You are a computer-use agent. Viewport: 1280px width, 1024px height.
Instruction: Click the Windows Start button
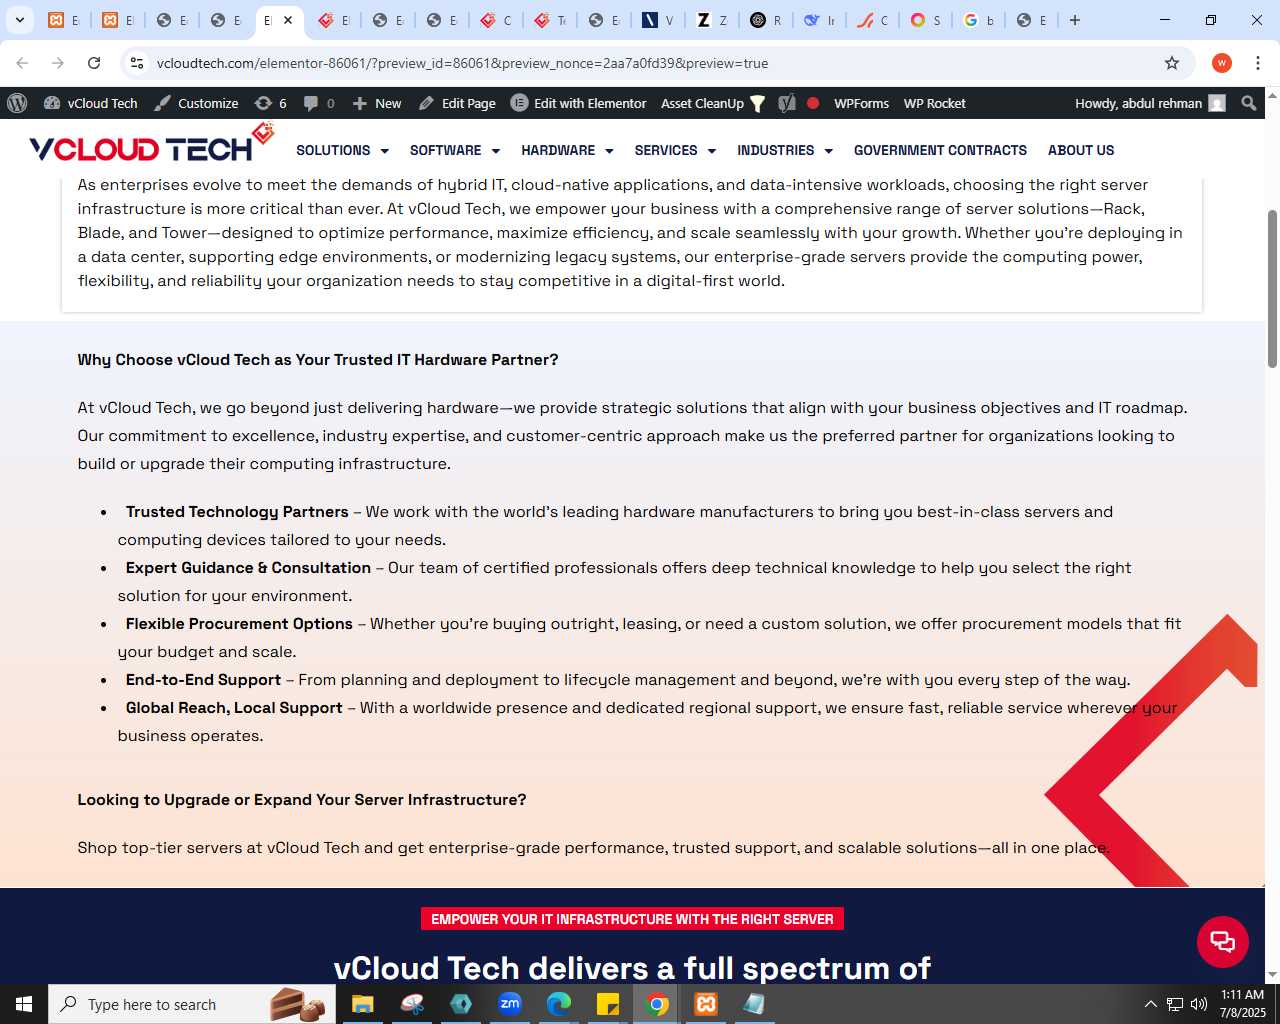tap(24, 1004)
